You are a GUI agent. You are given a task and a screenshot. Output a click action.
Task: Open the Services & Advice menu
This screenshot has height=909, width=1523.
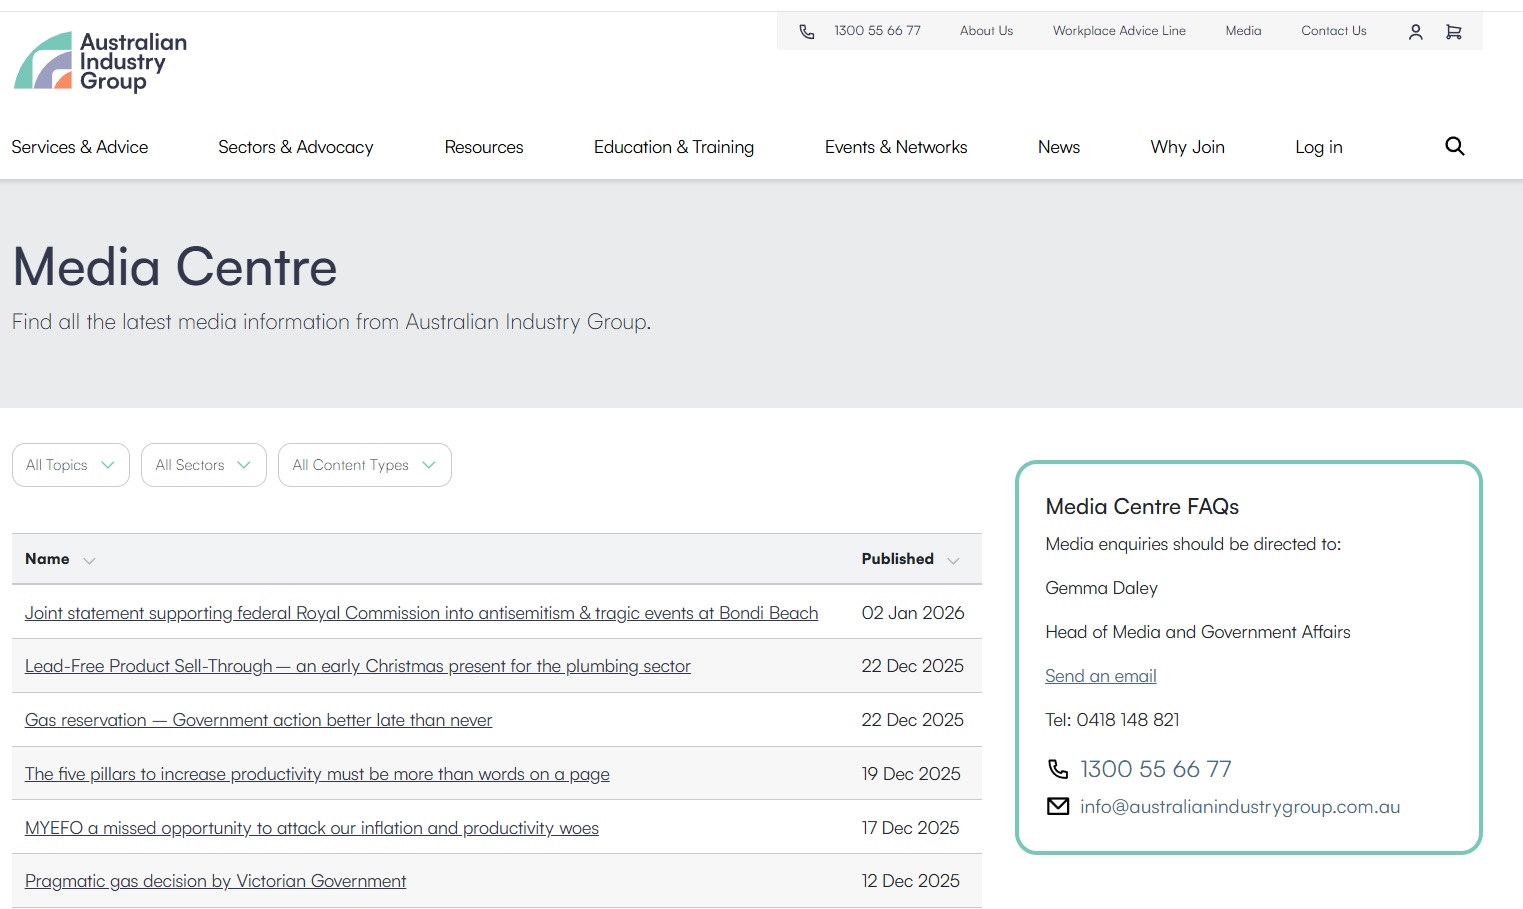pos(80,147)
